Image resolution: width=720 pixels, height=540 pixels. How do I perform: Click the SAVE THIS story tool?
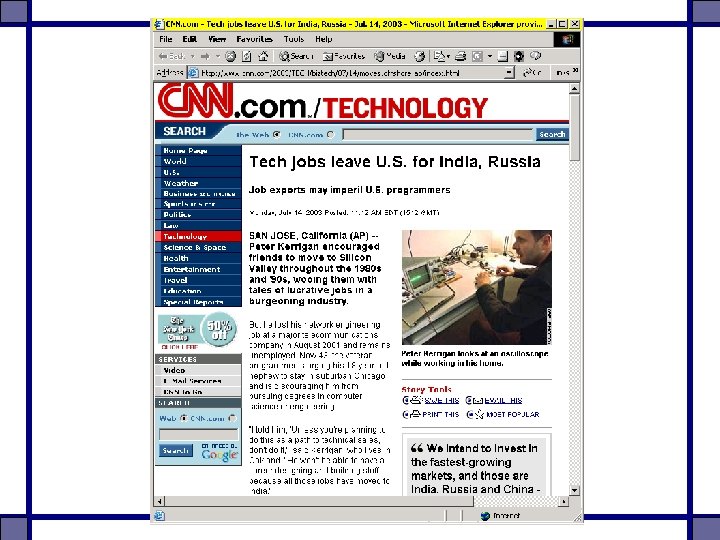430,400
